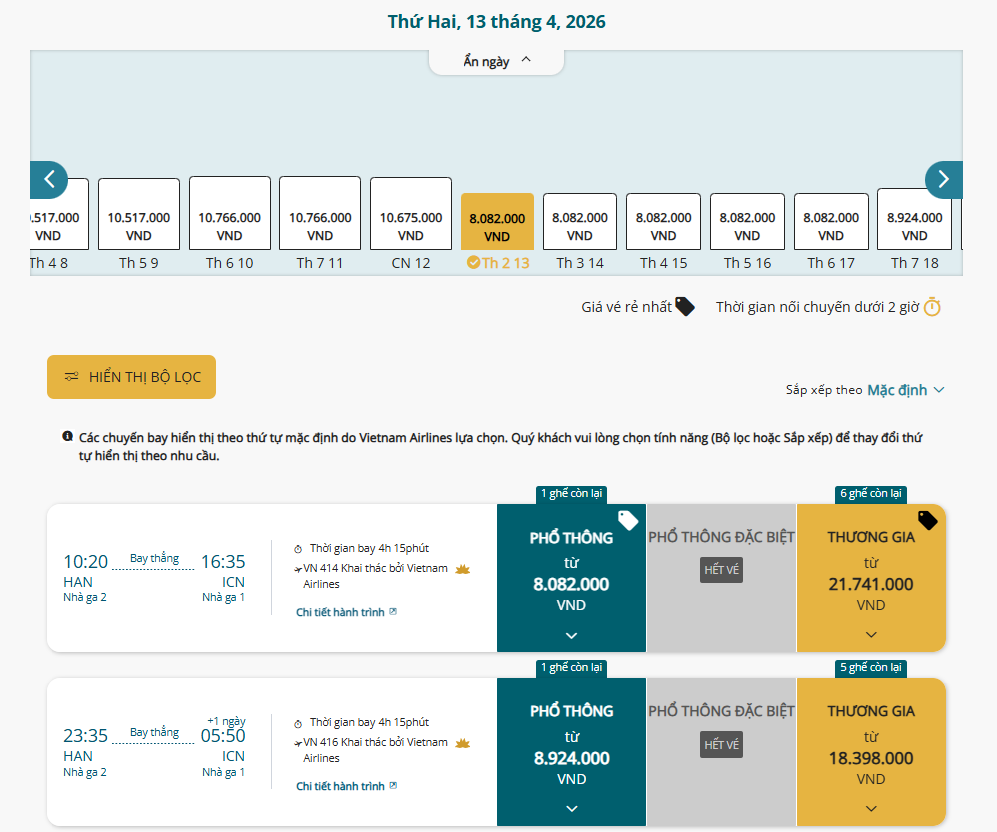Expand Thương Gia fare at 18.398.000 VND
997x832 pixels.
click(871, 808)
